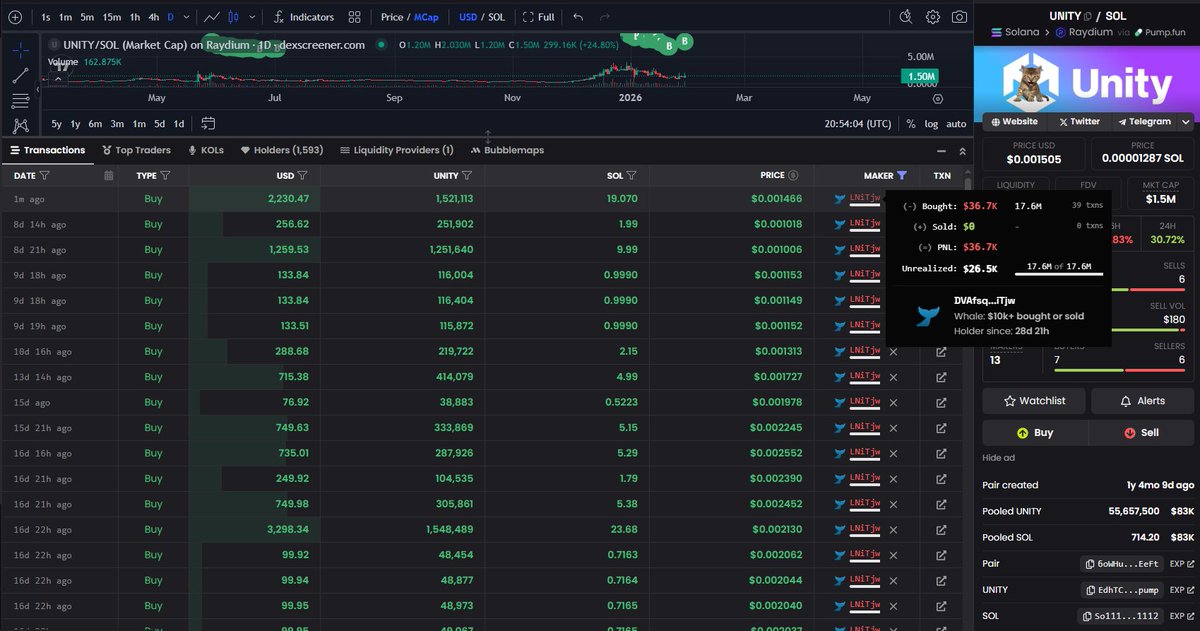Screen dimensions: 1200x631
Task: Open explorer link for 15d ago transaction
Action: pos(941,403)
